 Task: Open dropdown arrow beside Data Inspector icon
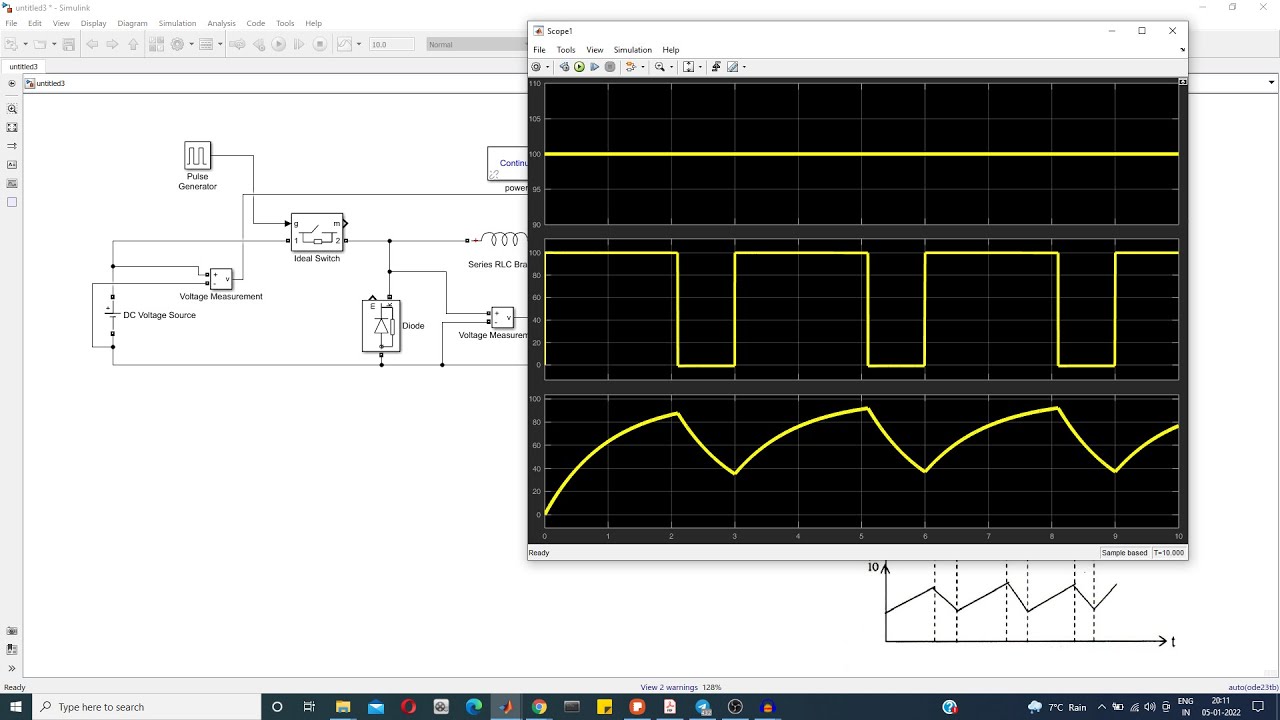pos(359,44)
